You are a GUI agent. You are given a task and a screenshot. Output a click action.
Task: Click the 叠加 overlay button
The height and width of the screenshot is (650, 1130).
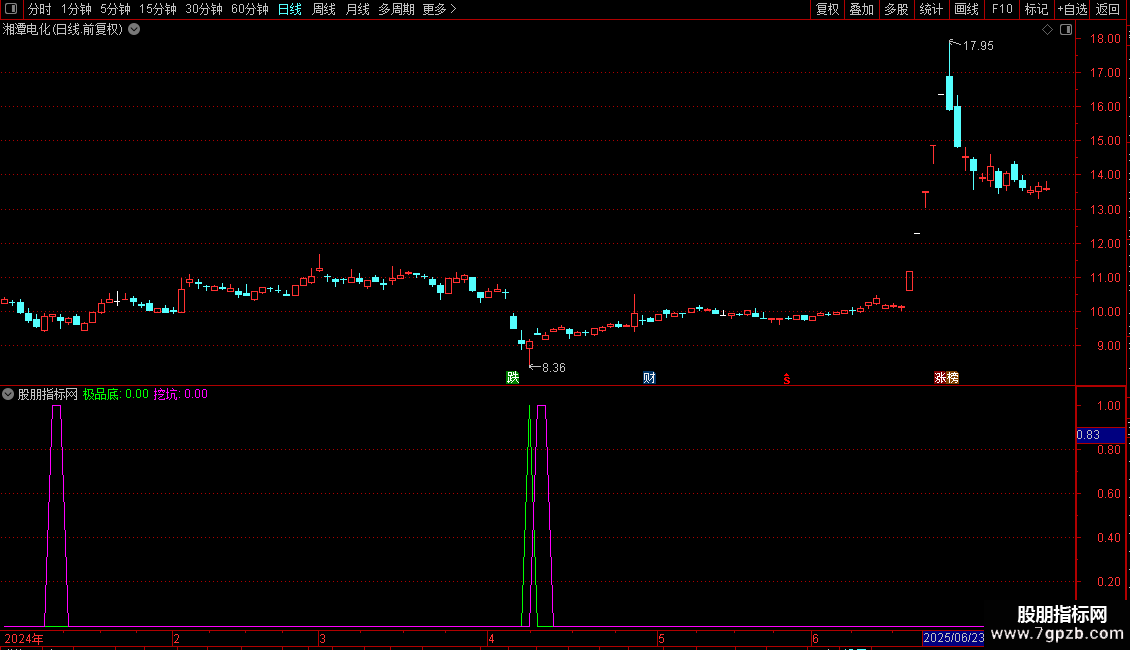tap(861, 9)
